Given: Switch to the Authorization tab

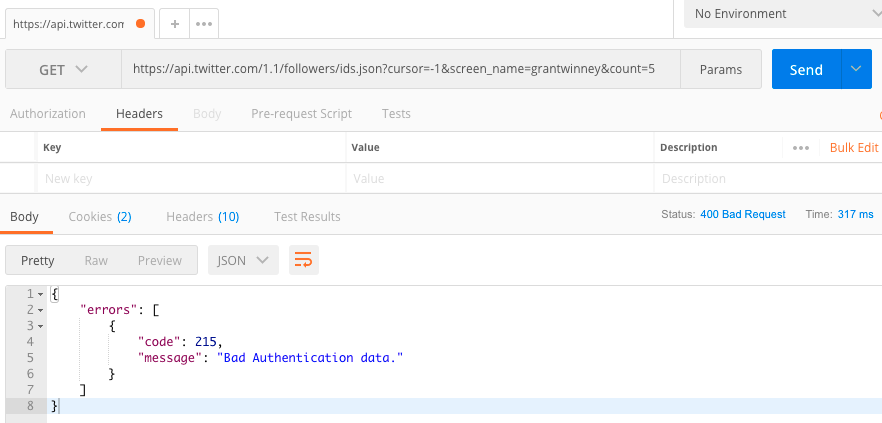Looking at the screenshot, I should point(48,114).
